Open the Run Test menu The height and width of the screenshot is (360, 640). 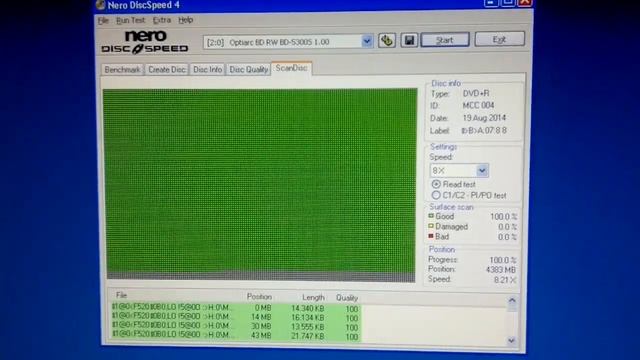(x=130, y=20)
